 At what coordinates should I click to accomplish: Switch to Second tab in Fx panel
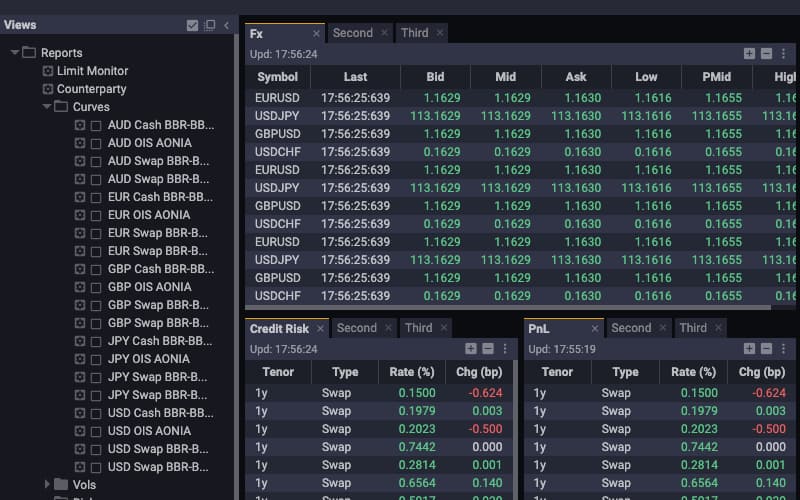point(352,33)
